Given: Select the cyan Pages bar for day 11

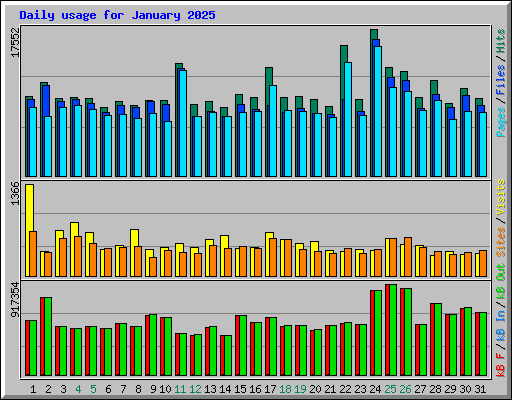Looking at the screenshot, I should click(183, 123).
